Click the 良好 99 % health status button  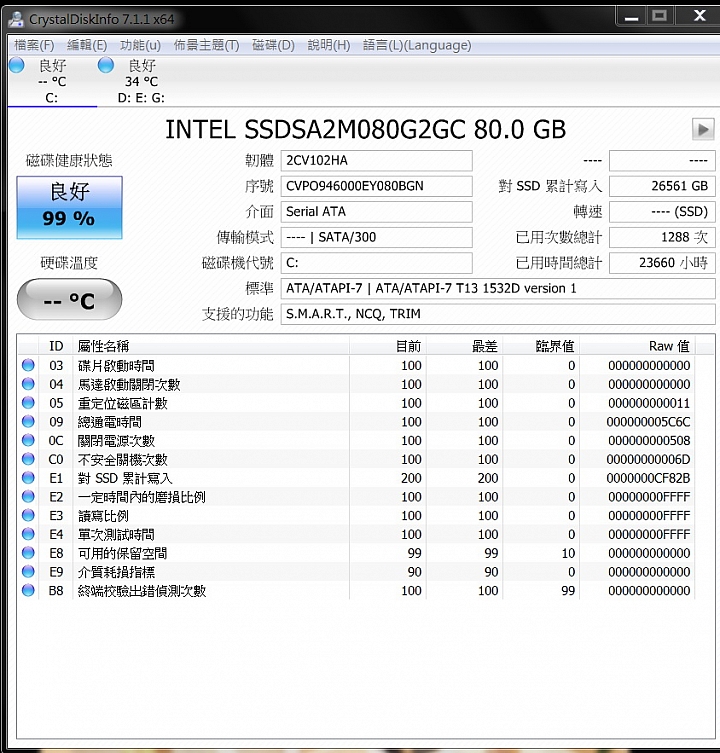click(70, 207)
